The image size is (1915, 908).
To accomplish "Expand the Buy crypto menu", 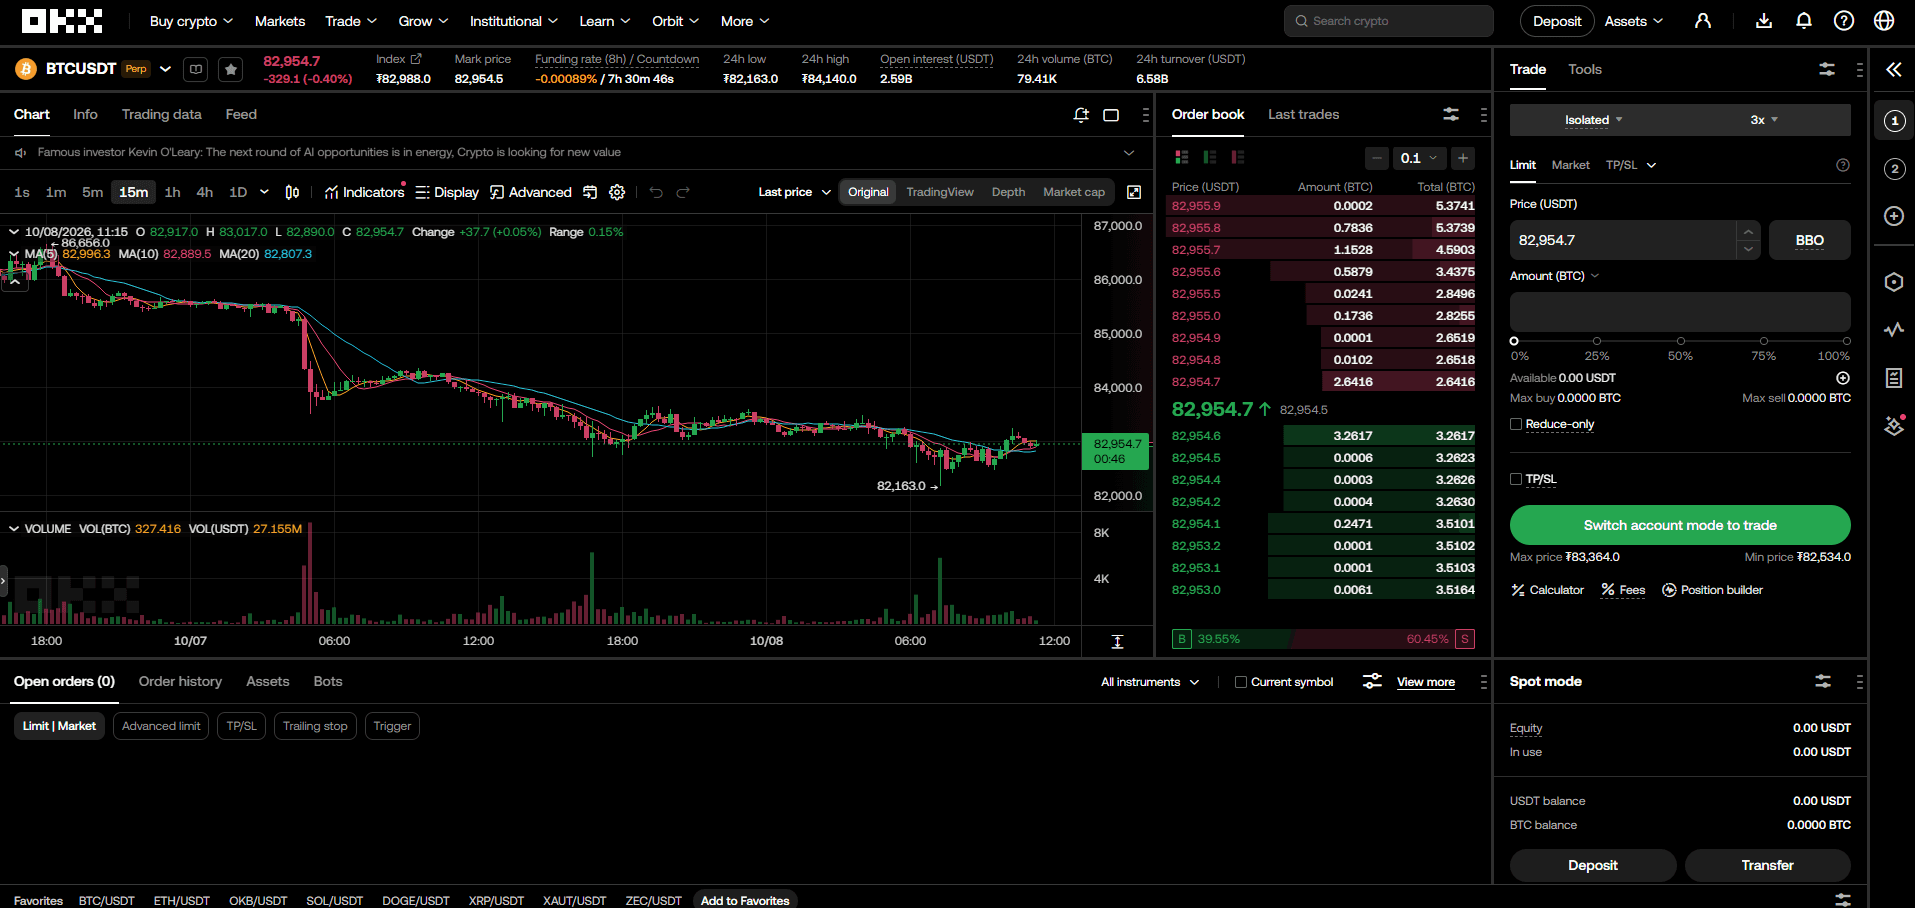I will [x=191, y=21].
